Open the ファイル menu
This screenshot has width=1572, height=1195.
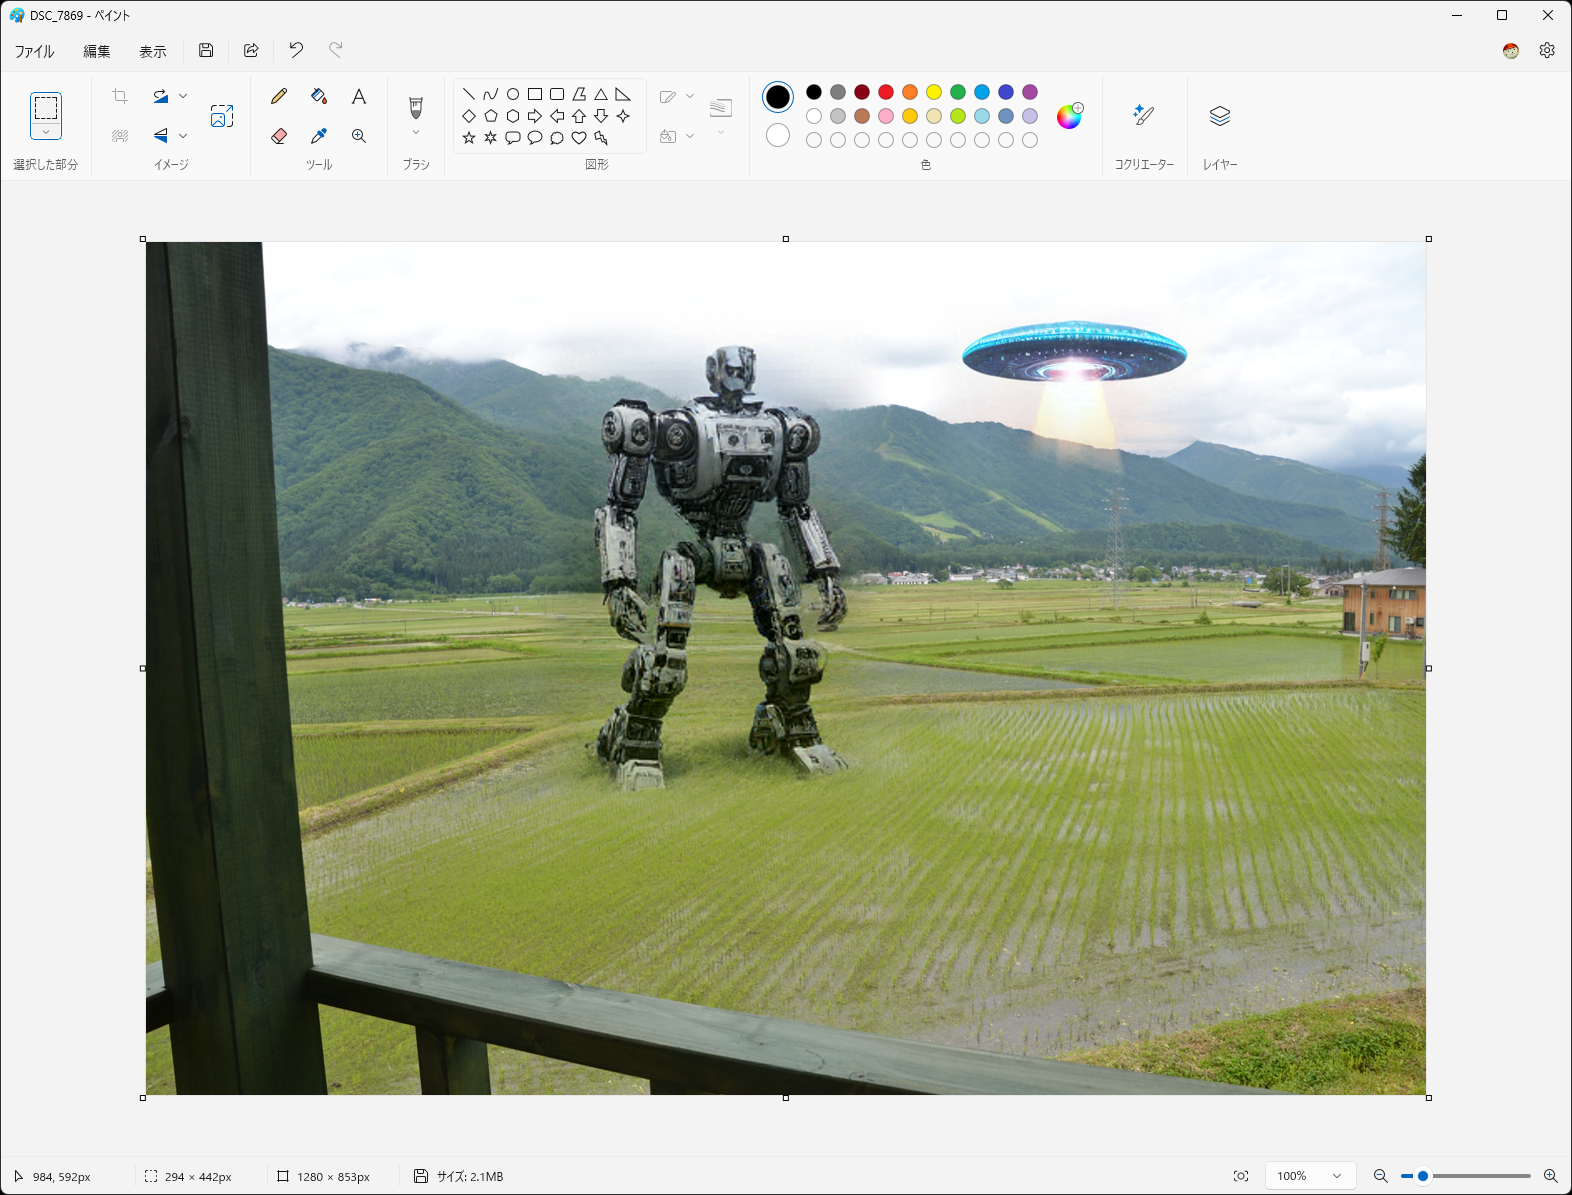[34, 51]
